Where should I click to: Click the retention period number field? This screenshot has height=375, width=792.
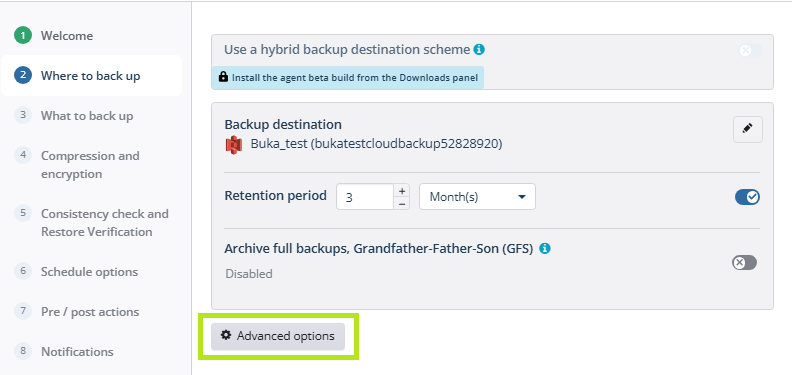pyautogui.click(x=365, y=197)
